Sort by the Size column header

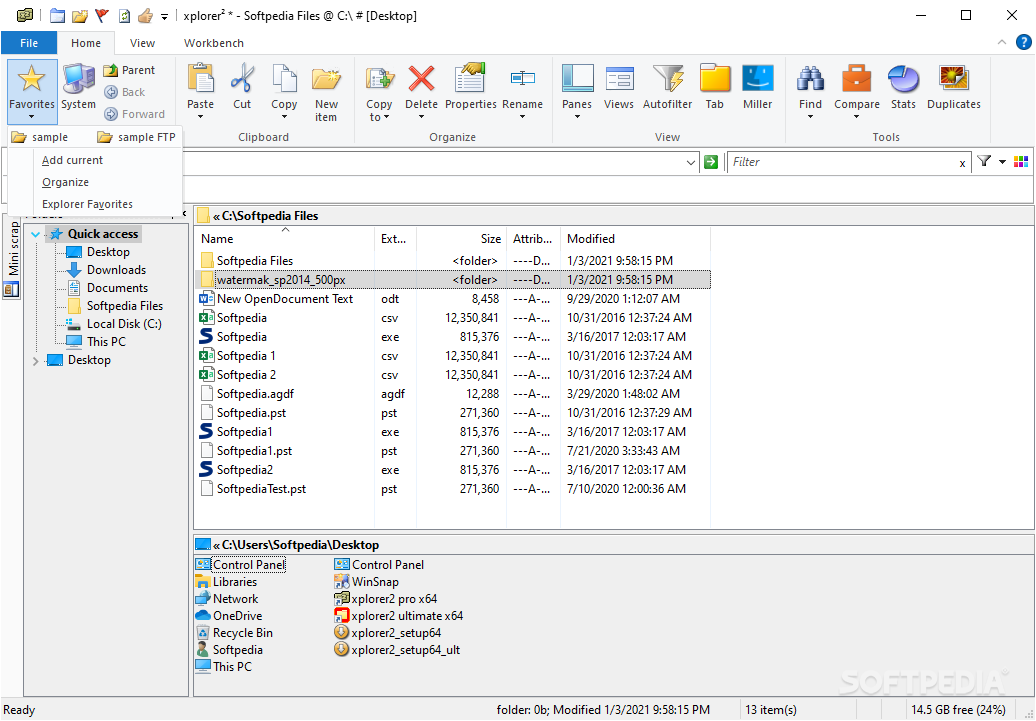[461, 239]
